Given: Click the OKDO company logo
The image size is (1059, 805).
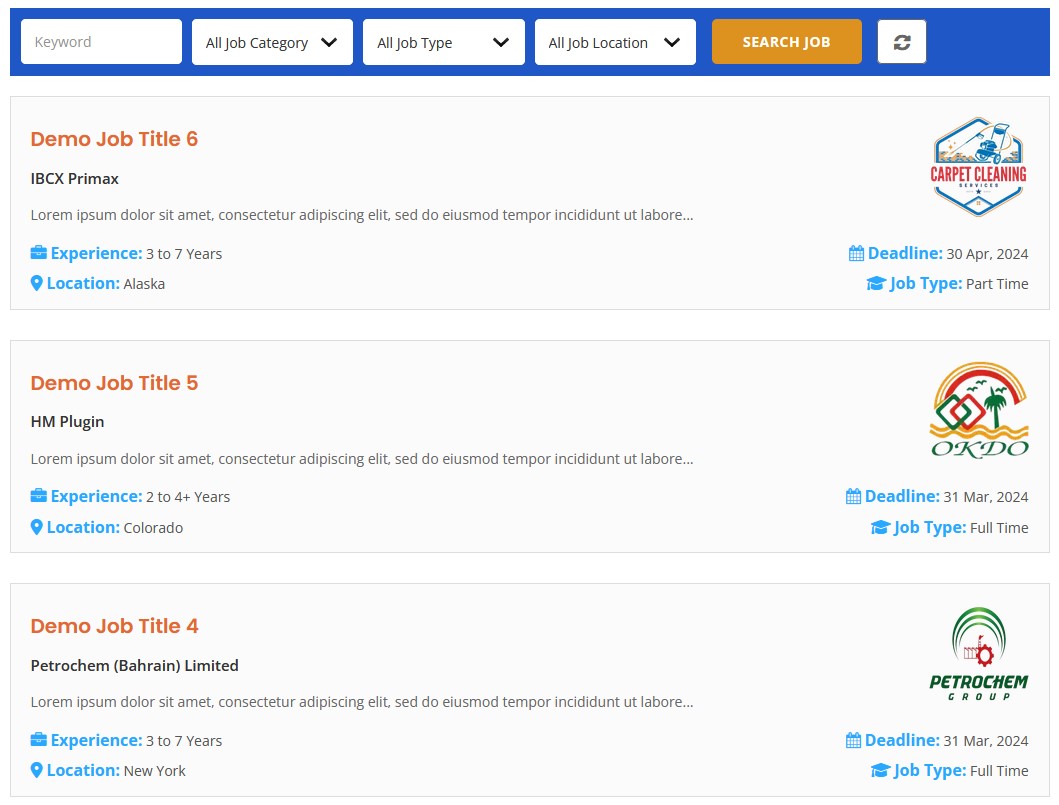Looking at the screenshot, I should tap(979, 410).
